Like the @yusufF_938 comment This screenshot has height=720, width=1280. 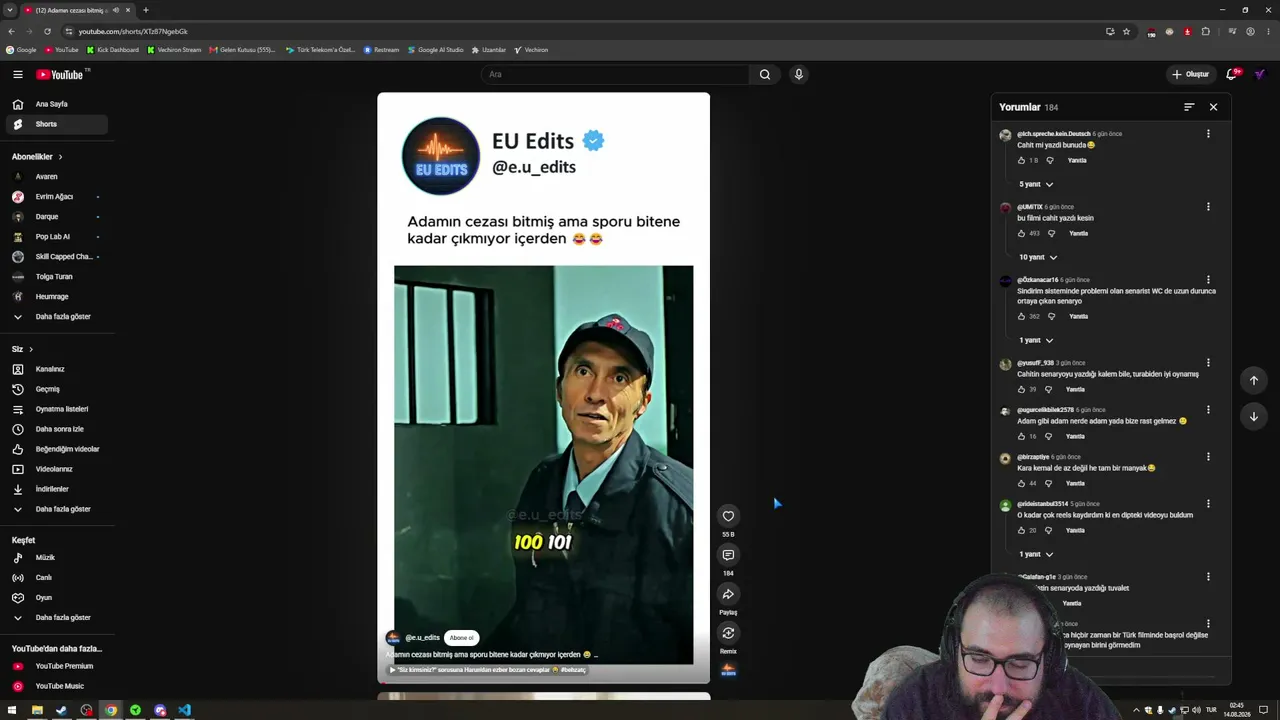coord(1021,390)
